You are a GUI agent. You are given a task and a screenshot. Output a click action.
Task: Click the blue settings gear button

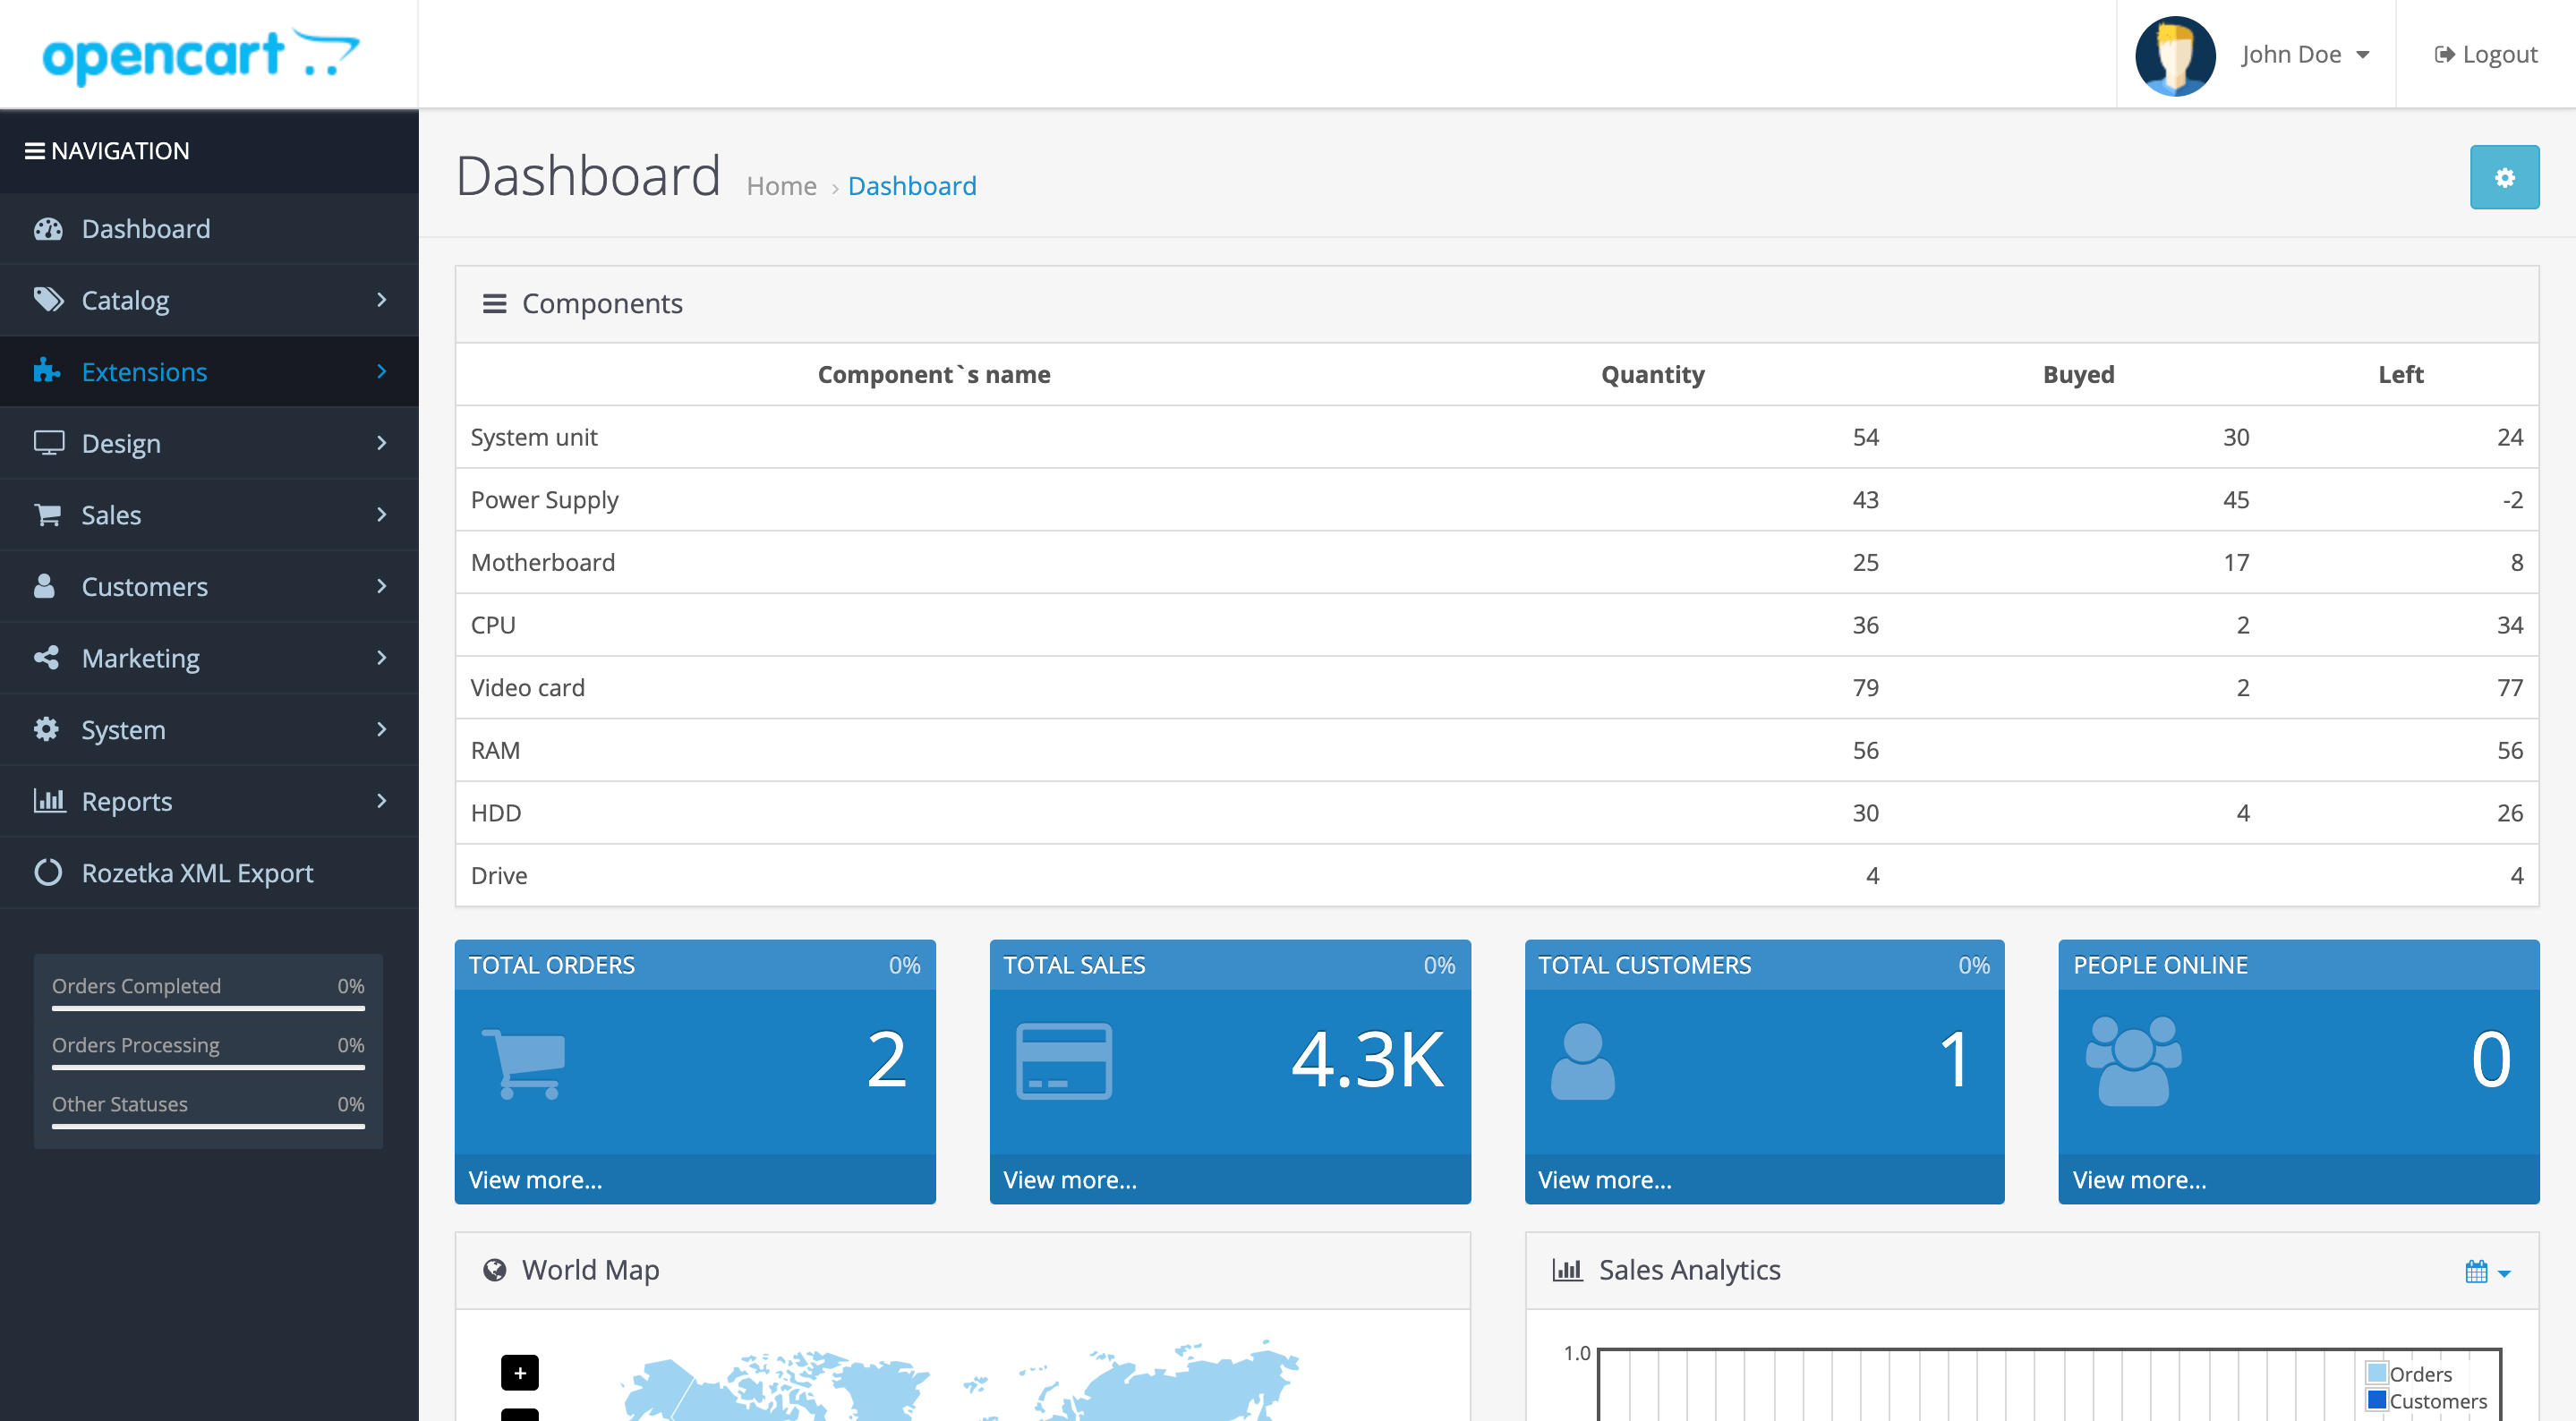2504,177
